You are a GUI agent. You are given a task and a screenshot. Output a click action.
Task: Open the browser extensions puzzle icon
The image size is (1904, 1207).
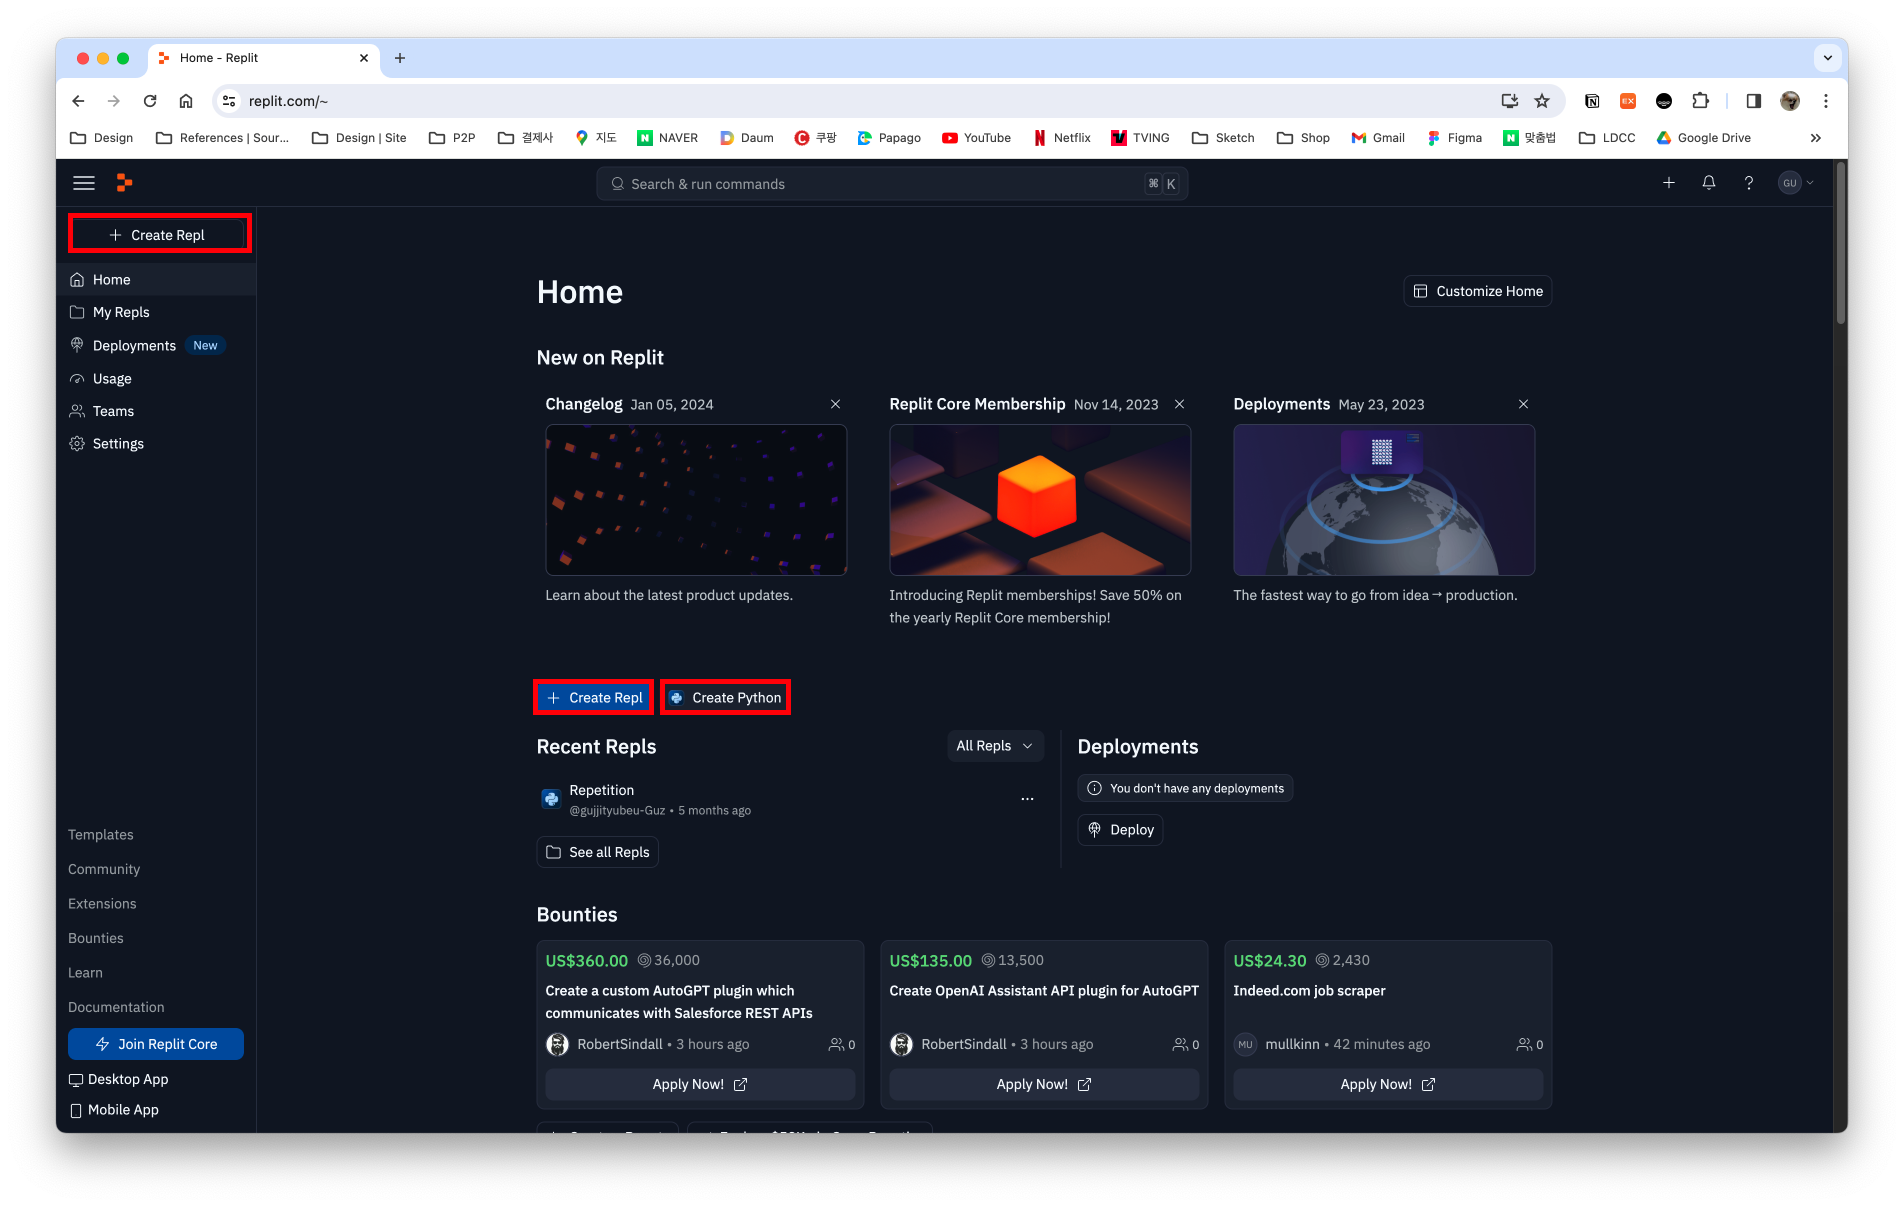tap(1701, 101)
